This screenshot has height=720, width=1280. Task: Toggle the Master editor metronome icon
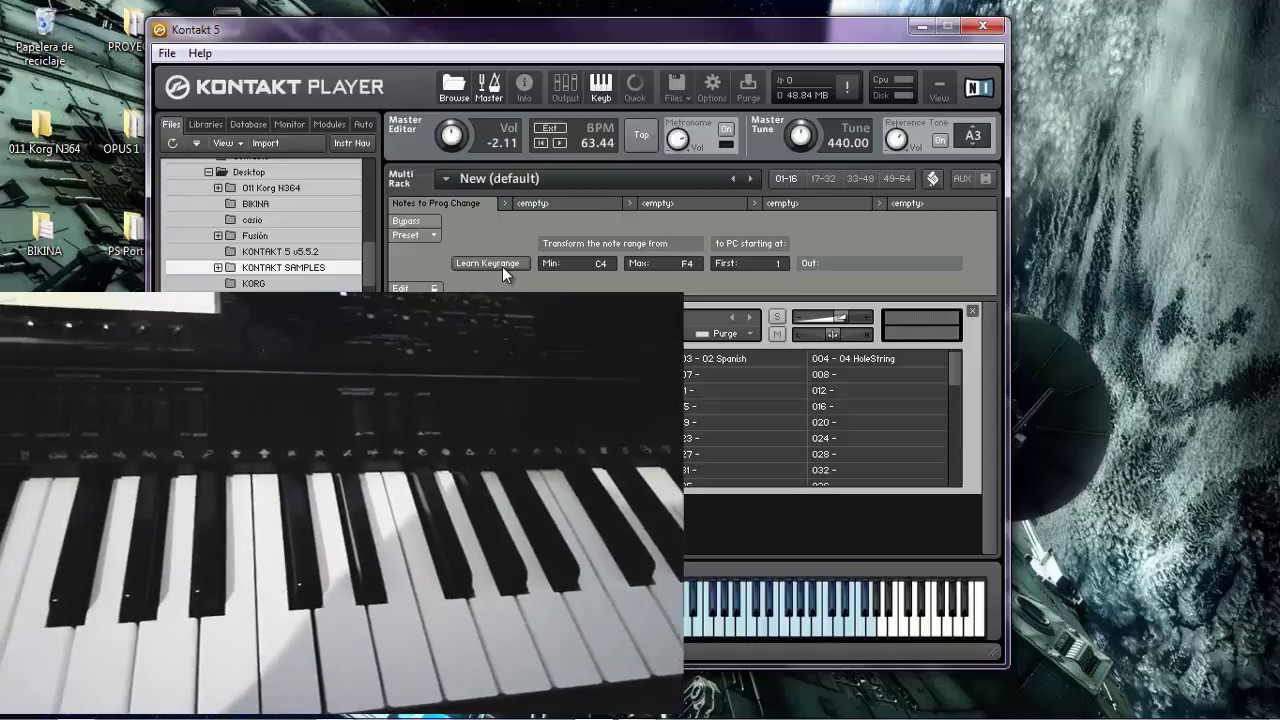pyautogui.click(x=489, y=87)
